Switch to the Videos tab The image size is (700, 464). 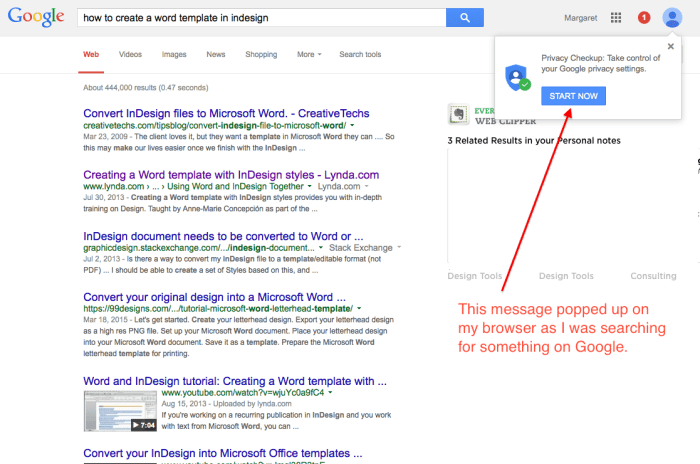tap(130, 54)
